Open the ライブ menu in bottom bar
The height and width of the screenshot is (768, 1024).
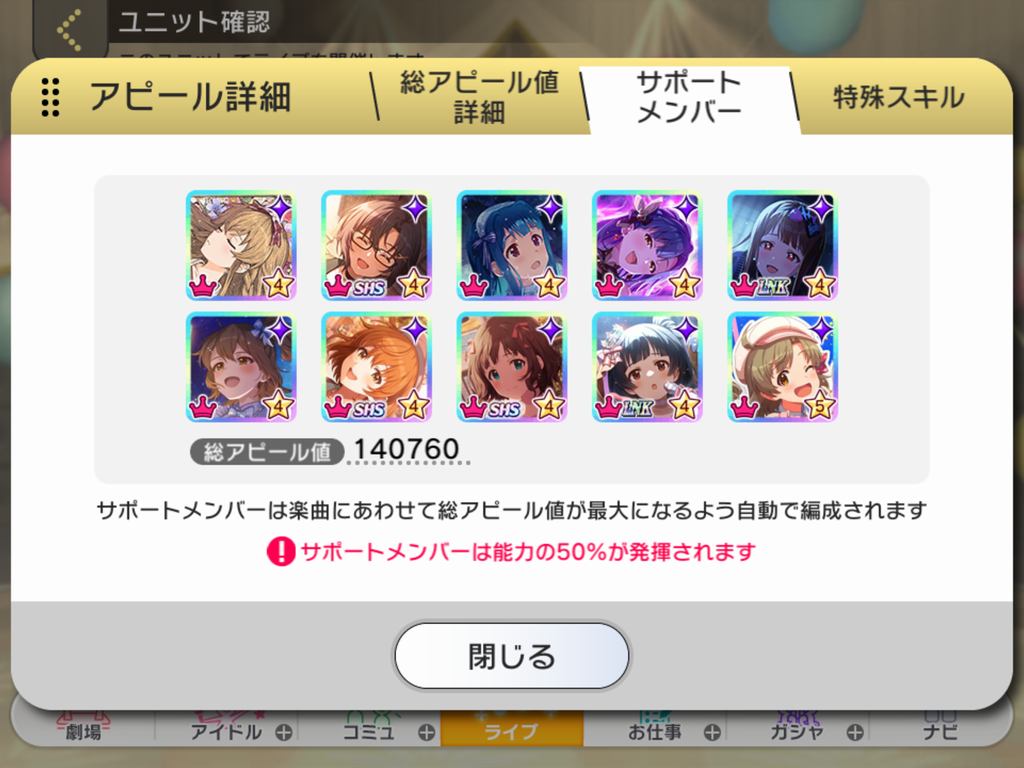[x=511, y=729]
